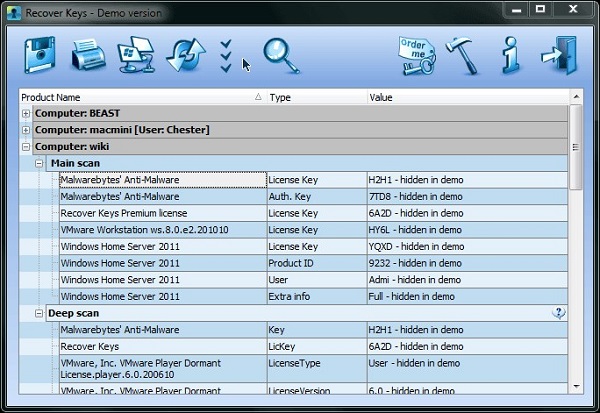This screenshot has height=413, width=600.
Task: Click the Exit door icon
Action: (559, 56)
